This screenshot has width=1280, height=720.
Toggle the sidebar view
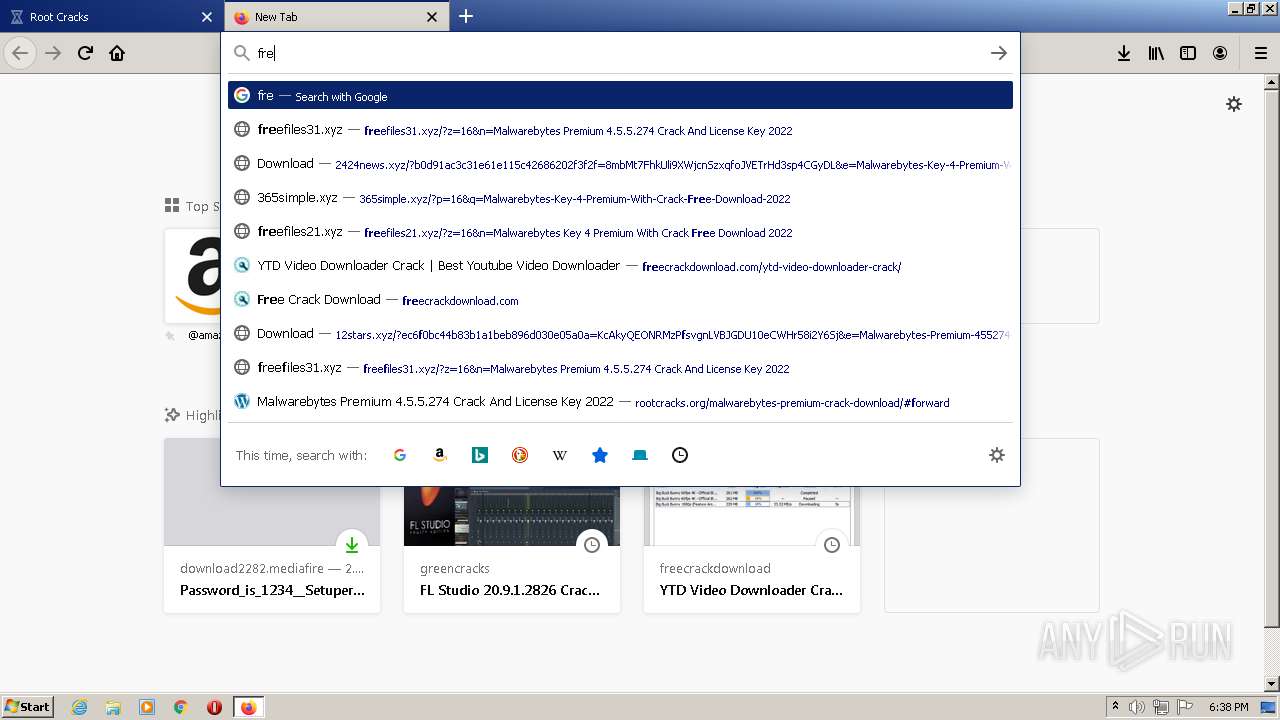pyautogui.click(x=1188, y=53)
